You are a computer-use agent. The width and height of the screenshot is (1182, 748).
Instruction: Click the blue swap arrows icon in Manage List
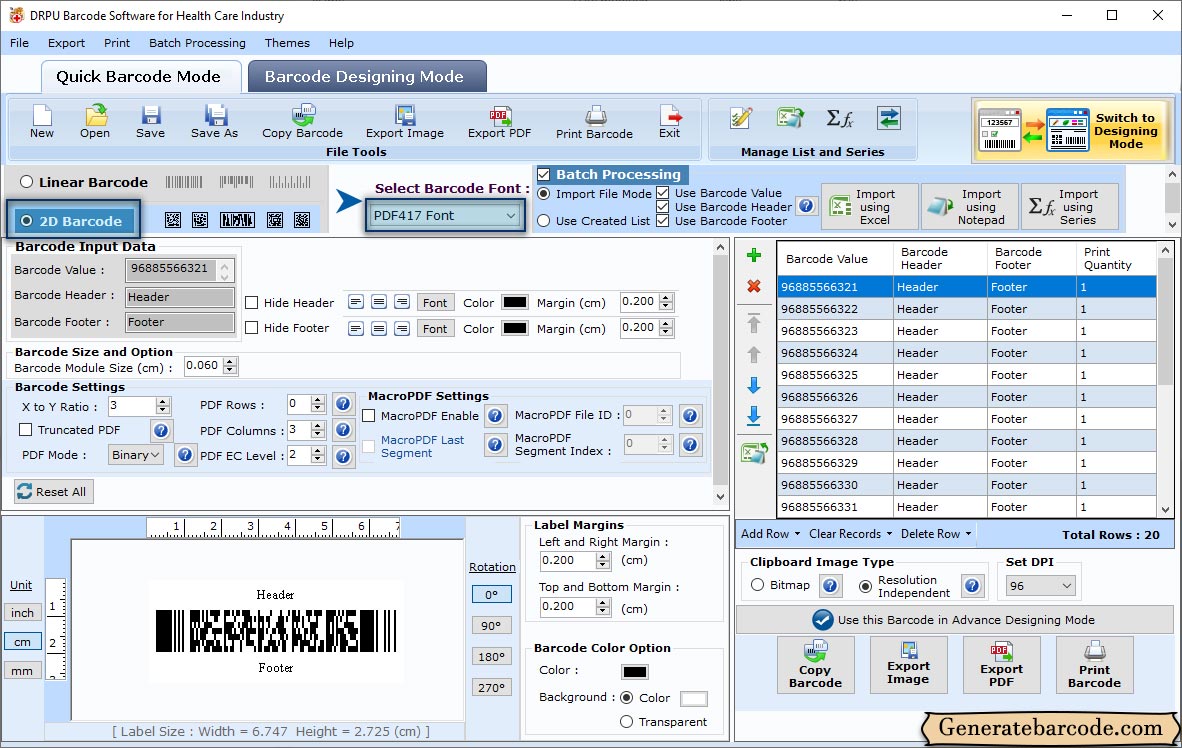click(889, 118)
